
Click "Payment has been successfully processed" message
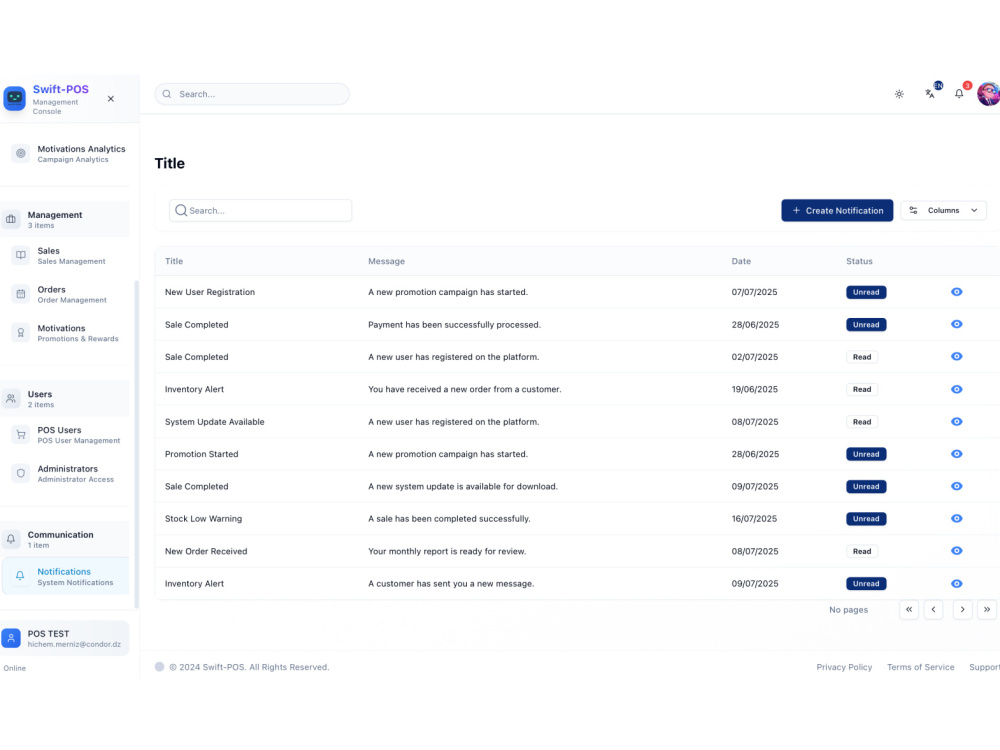[454, 325]
